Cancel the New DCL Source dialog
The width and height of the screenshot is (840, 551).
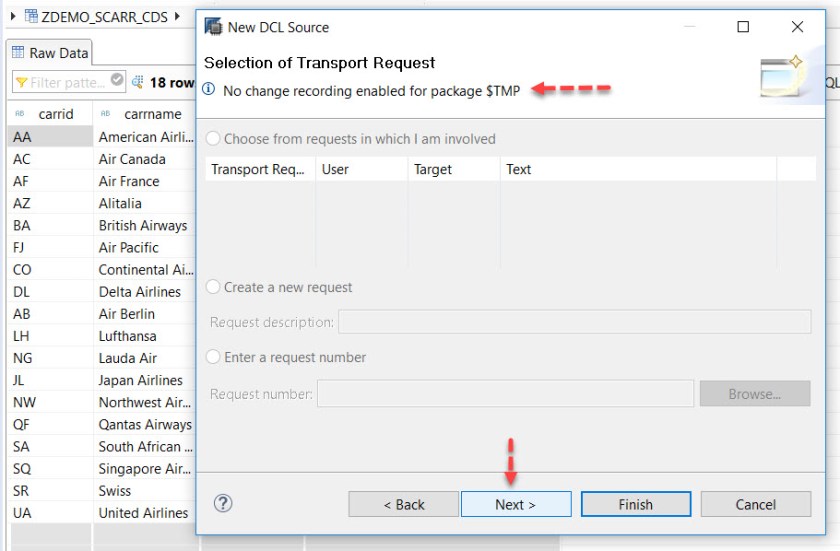[x=755, y=504]
